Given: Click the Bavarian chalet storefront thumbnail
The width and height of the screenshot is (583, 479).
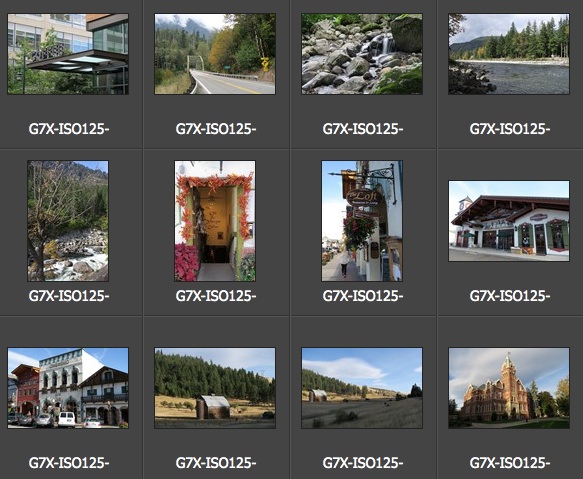Looking at the screenshot, I should [x=509, y=221].
